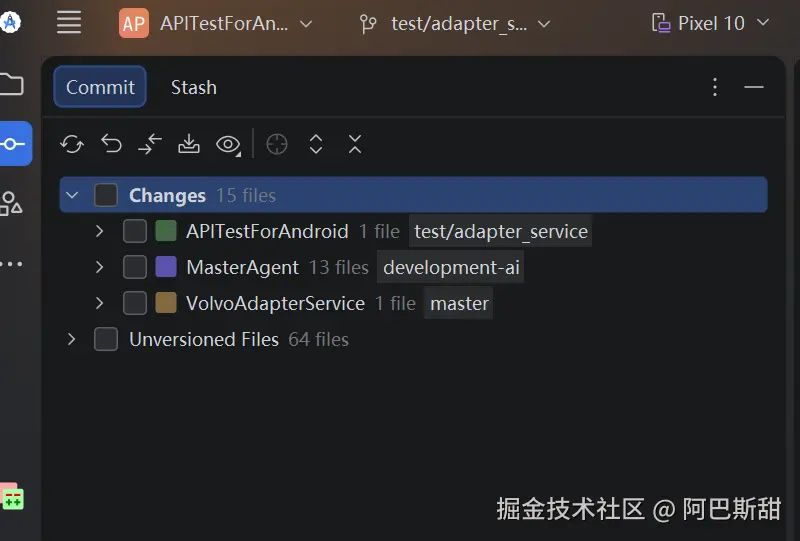The width and height of the screenshot is (800, 541).
Task: Select the VolvoAdapterService repository name
Action: 276,303
